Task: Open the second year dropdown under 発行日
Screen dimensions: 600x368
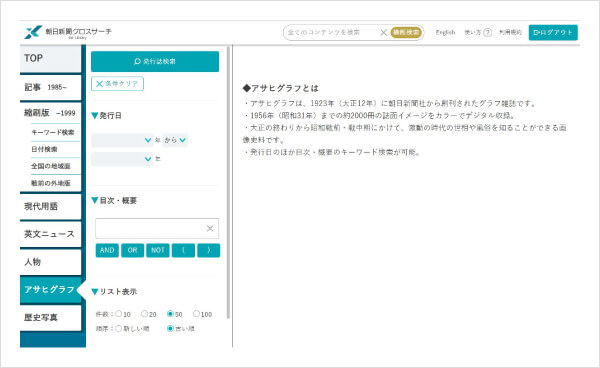Action: coord(122,159)
